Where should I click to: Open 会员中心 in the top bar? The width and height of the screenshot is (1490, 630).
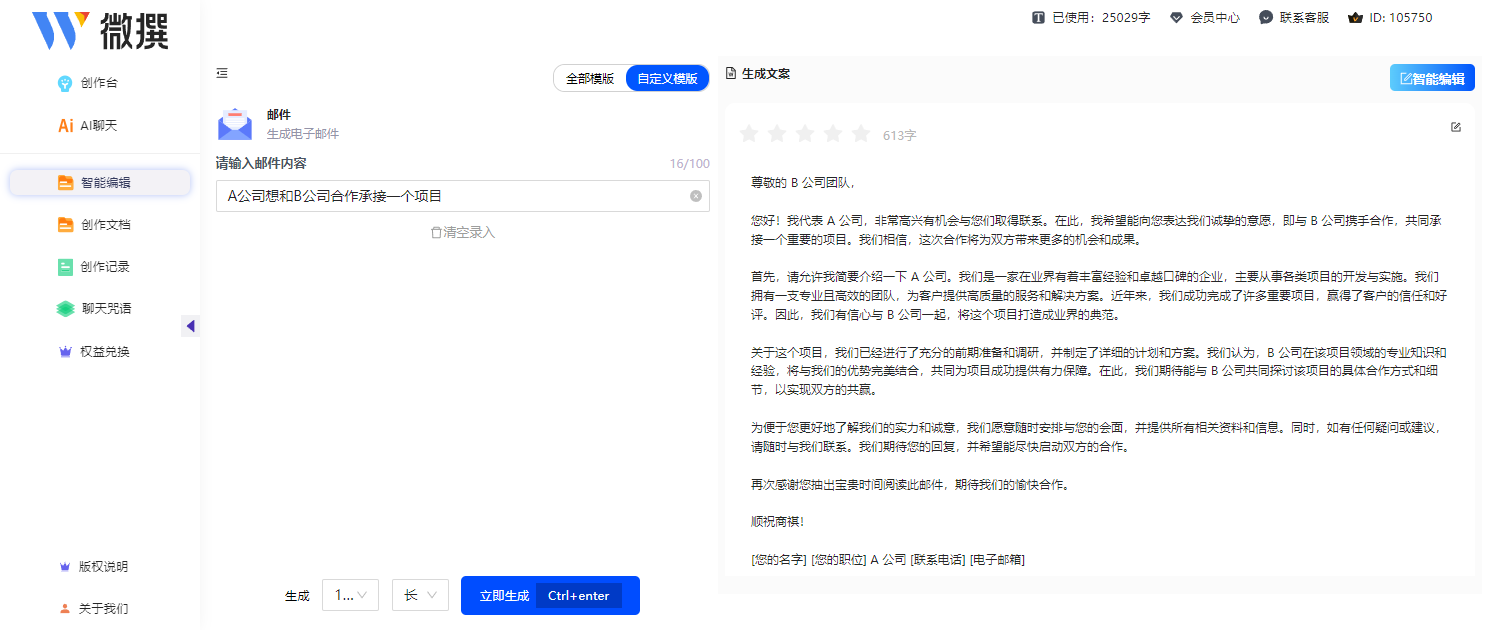point(1204,17)
